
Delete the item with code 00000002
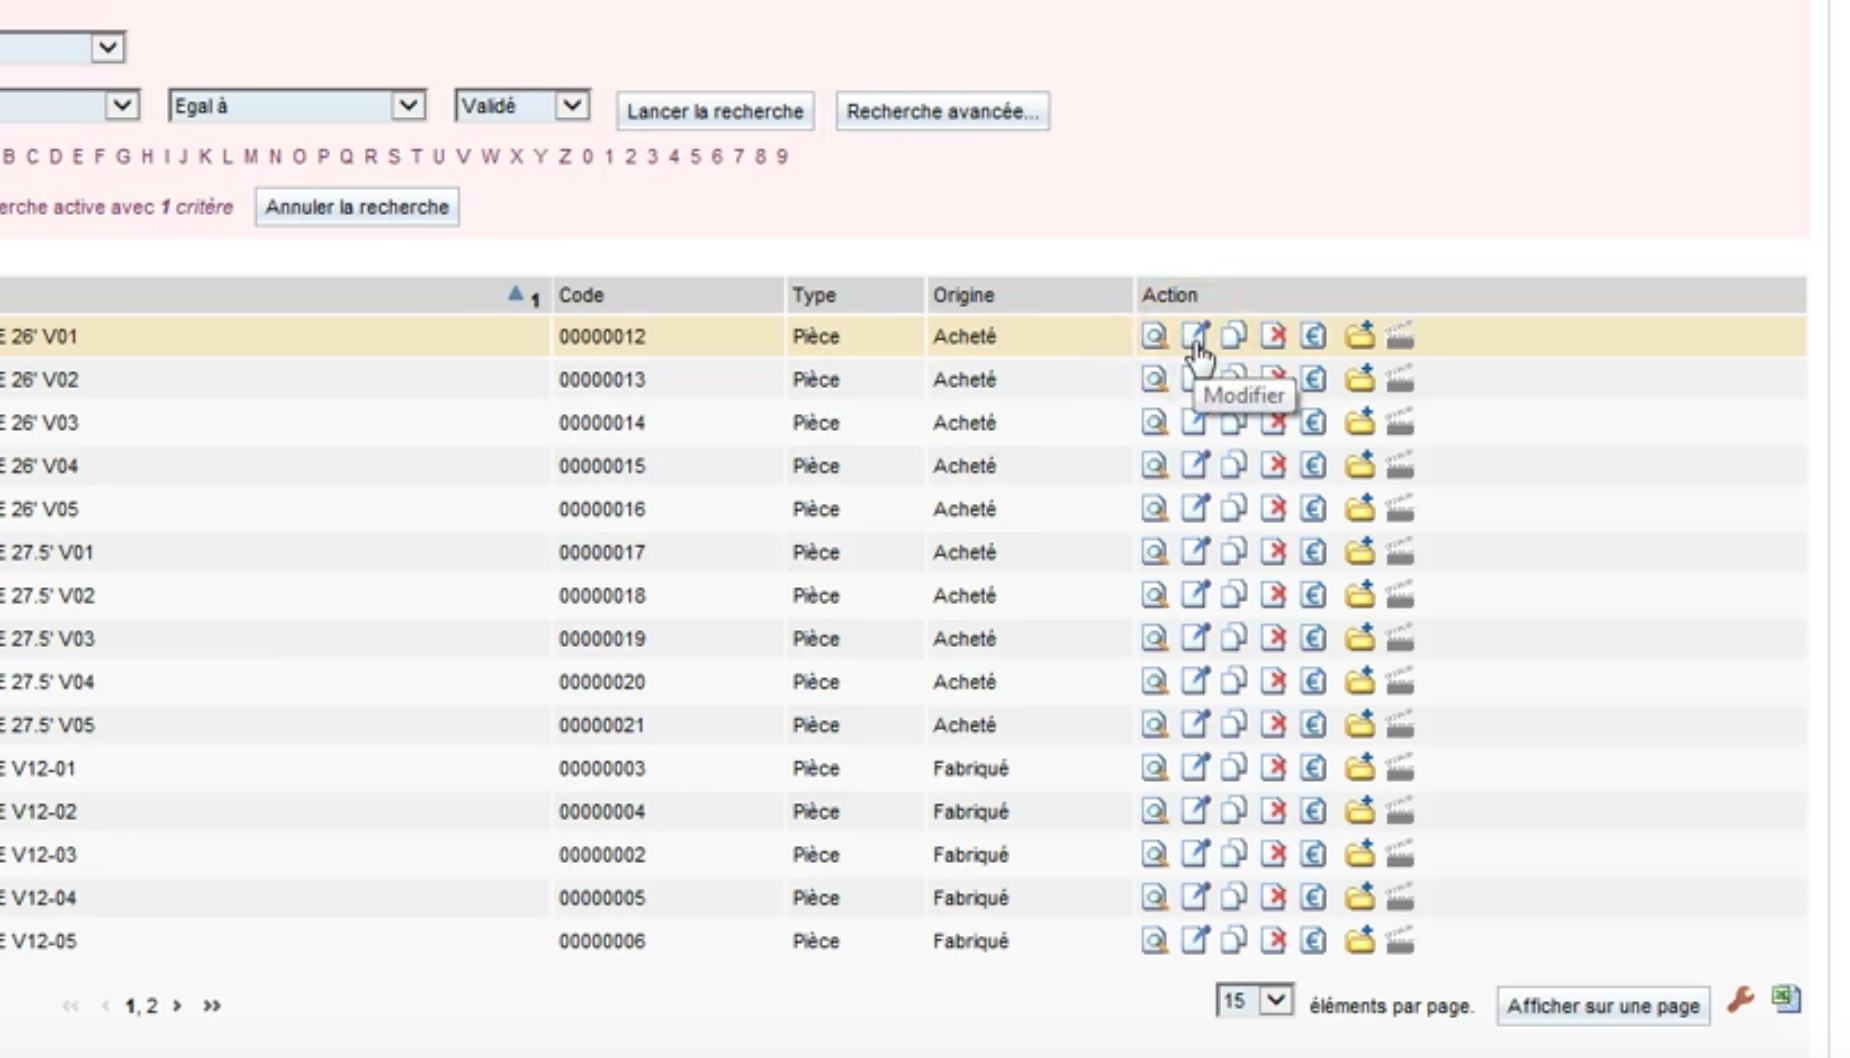1273,854
